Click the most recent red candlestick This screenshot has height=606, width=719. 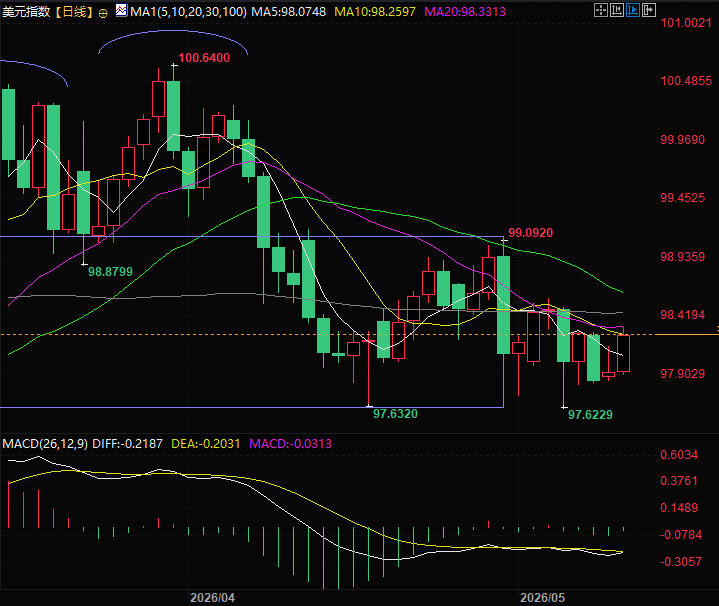[623, 353]
